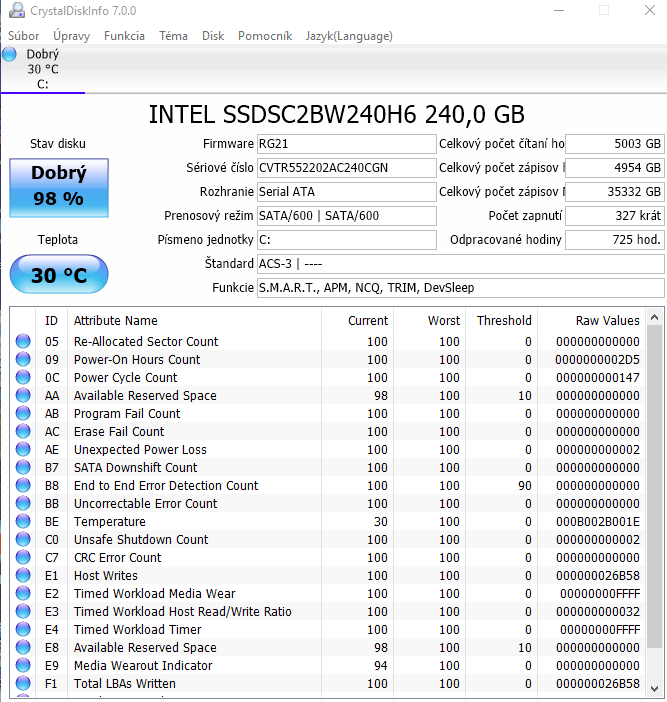Click status orb of Unsafe Shutdown Count row
This screenshot has height=702, width=667.
[x=23, y=539]
